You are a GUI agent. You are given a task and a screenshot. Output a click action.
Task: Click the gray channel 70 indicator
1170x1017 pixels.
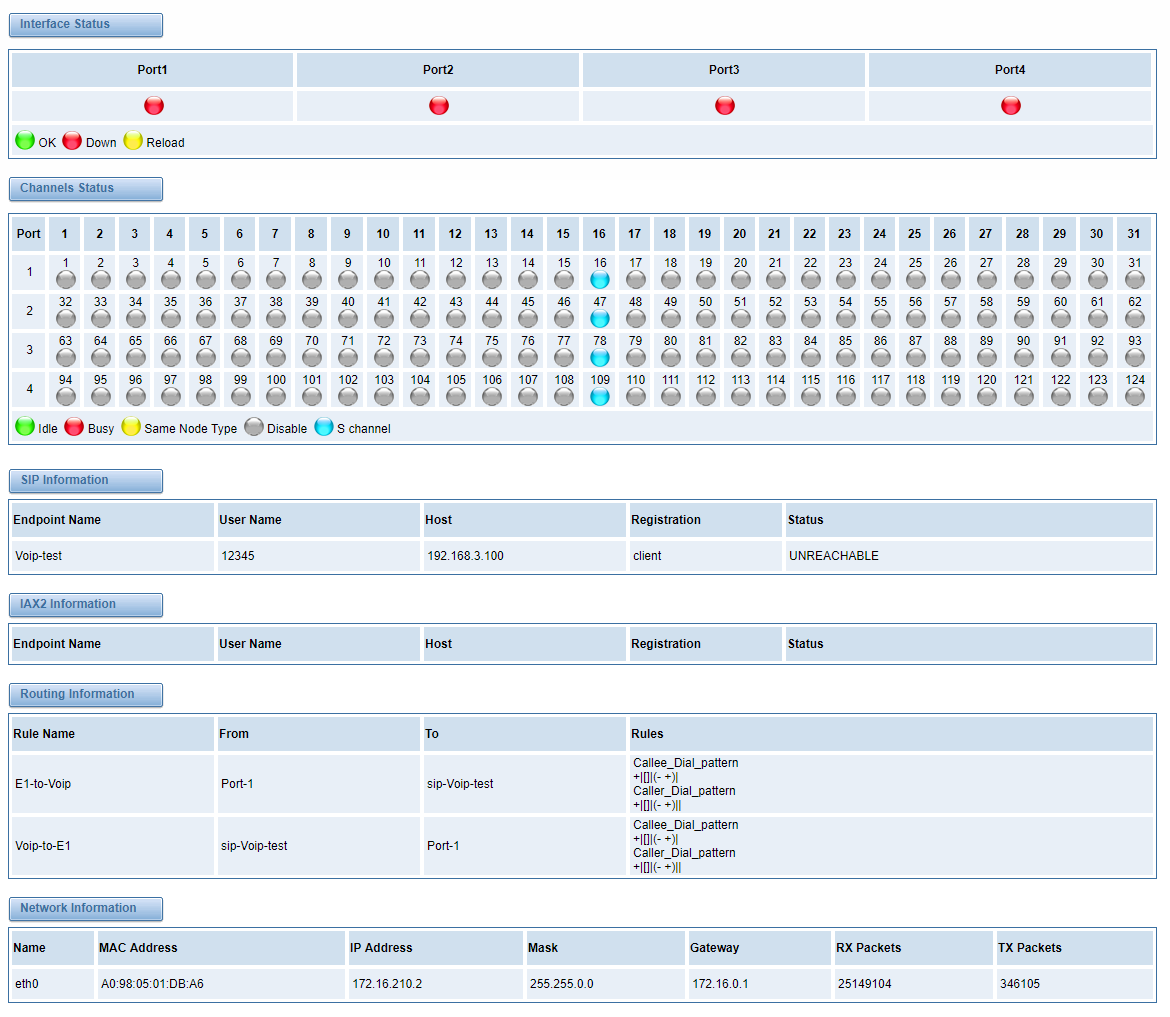(x=312, y=357)
